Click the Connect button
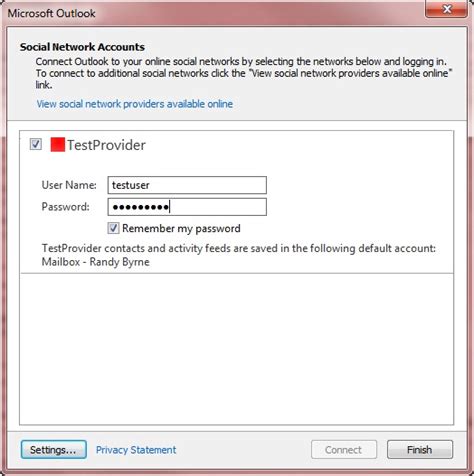Viewport: 474px width, 476px height. [344, 450]
